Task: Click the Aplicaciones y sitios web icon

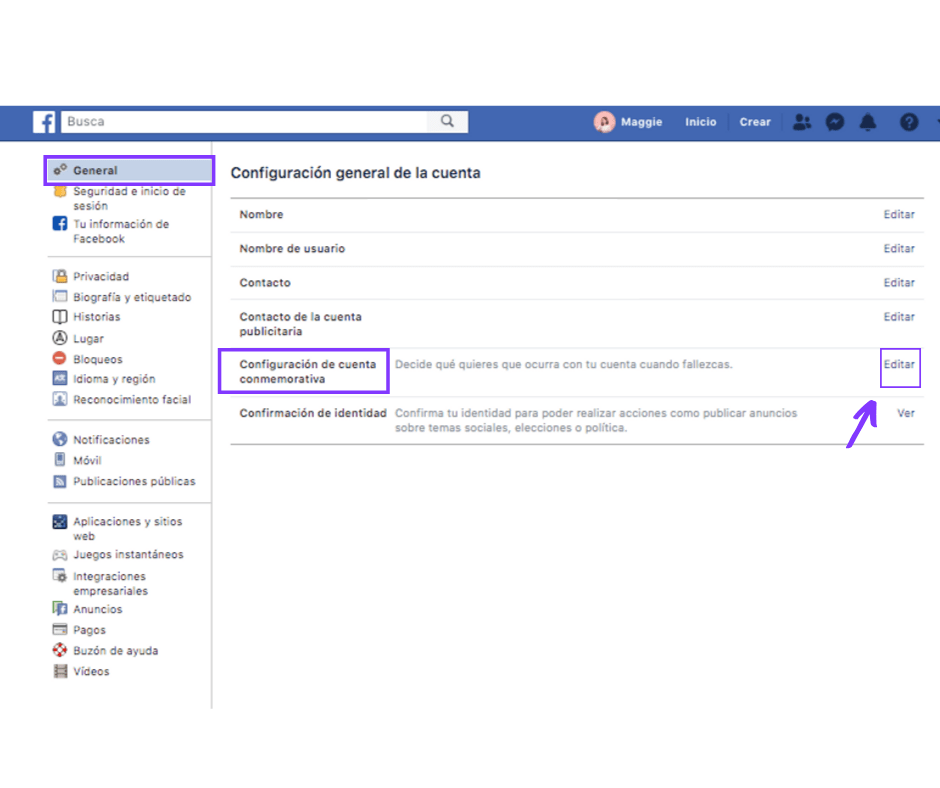Action: coord(60,522)
